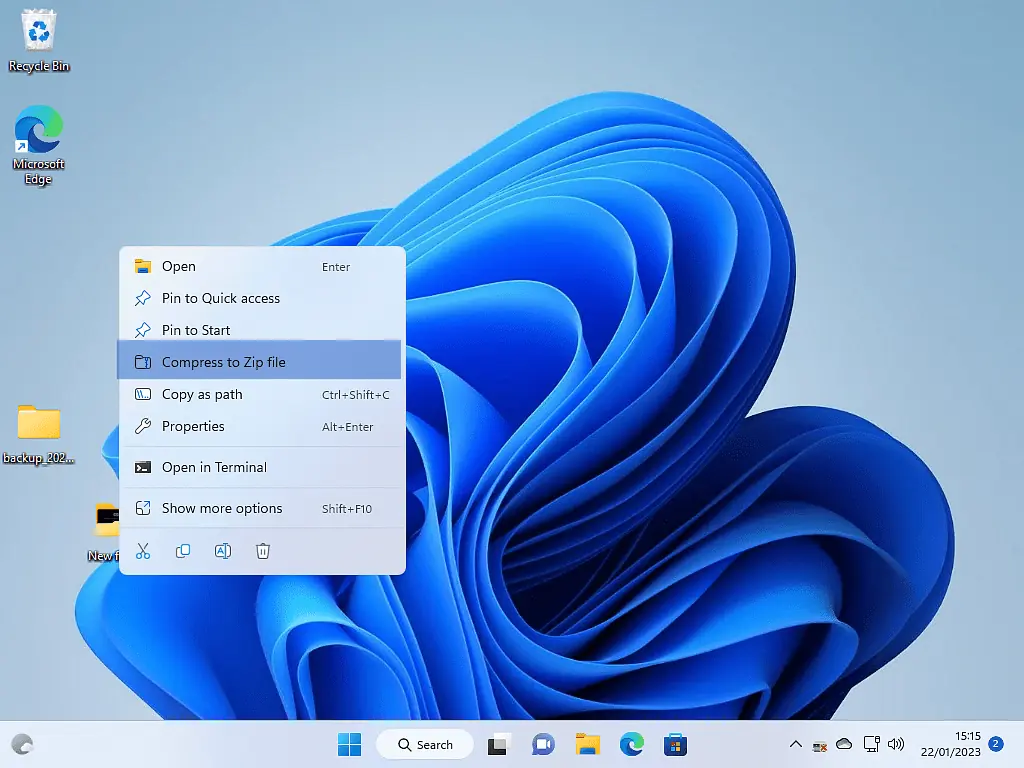
Task: Expand the hidden icons chevron in the tray
Action: point(795,744)
